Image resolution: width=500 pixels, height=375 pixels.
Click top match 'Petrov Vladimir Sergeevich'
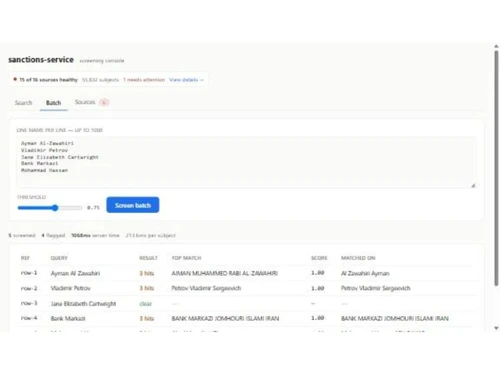pyautogui.click(x=206, y=288)
